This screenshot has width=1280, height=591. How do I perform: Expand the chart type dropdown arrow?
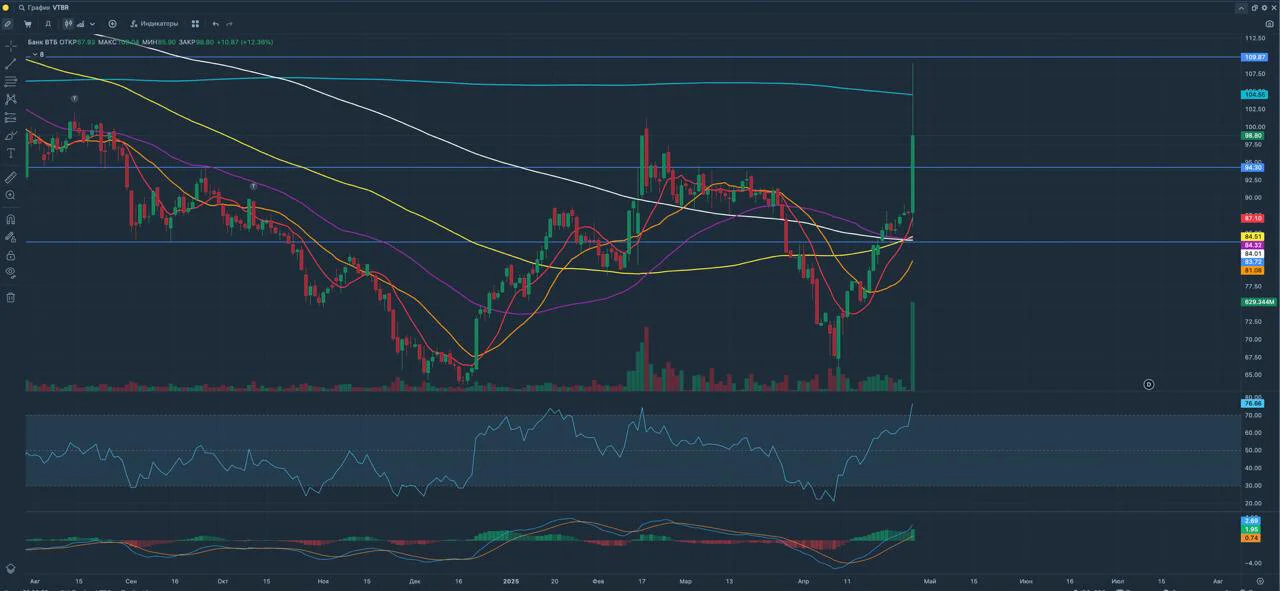tap(93, 23)
